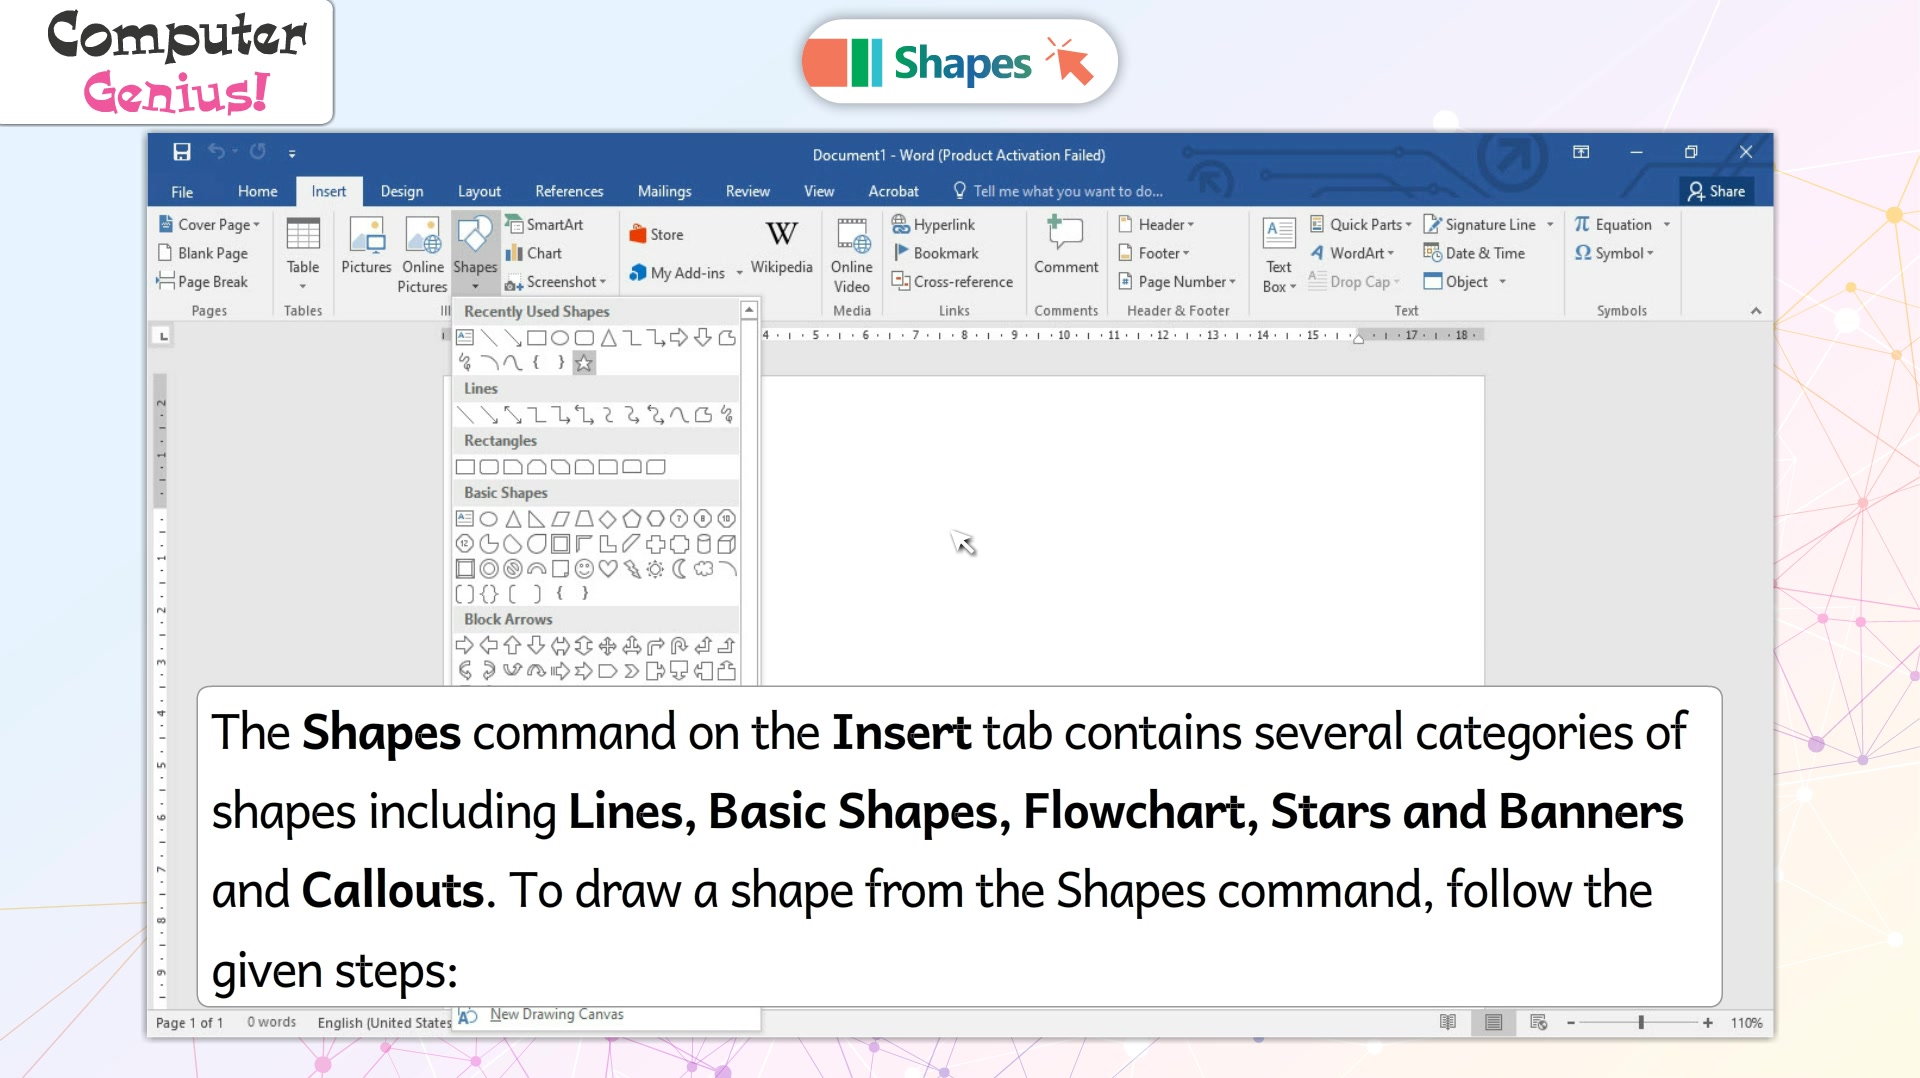Select the up block arrow in Block Arrows
The height and width of the screenshot is (1078, 1920).
pyautogui.click(x=513, y=646)
